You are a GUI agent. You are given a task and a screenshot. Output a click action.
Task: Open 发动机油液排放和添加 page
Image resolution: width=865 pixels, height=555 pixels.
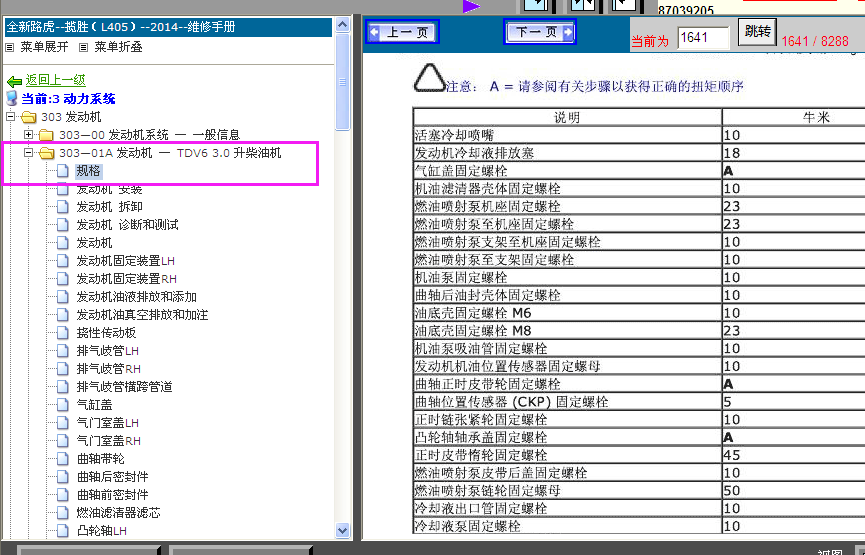[x=137, y=297]
